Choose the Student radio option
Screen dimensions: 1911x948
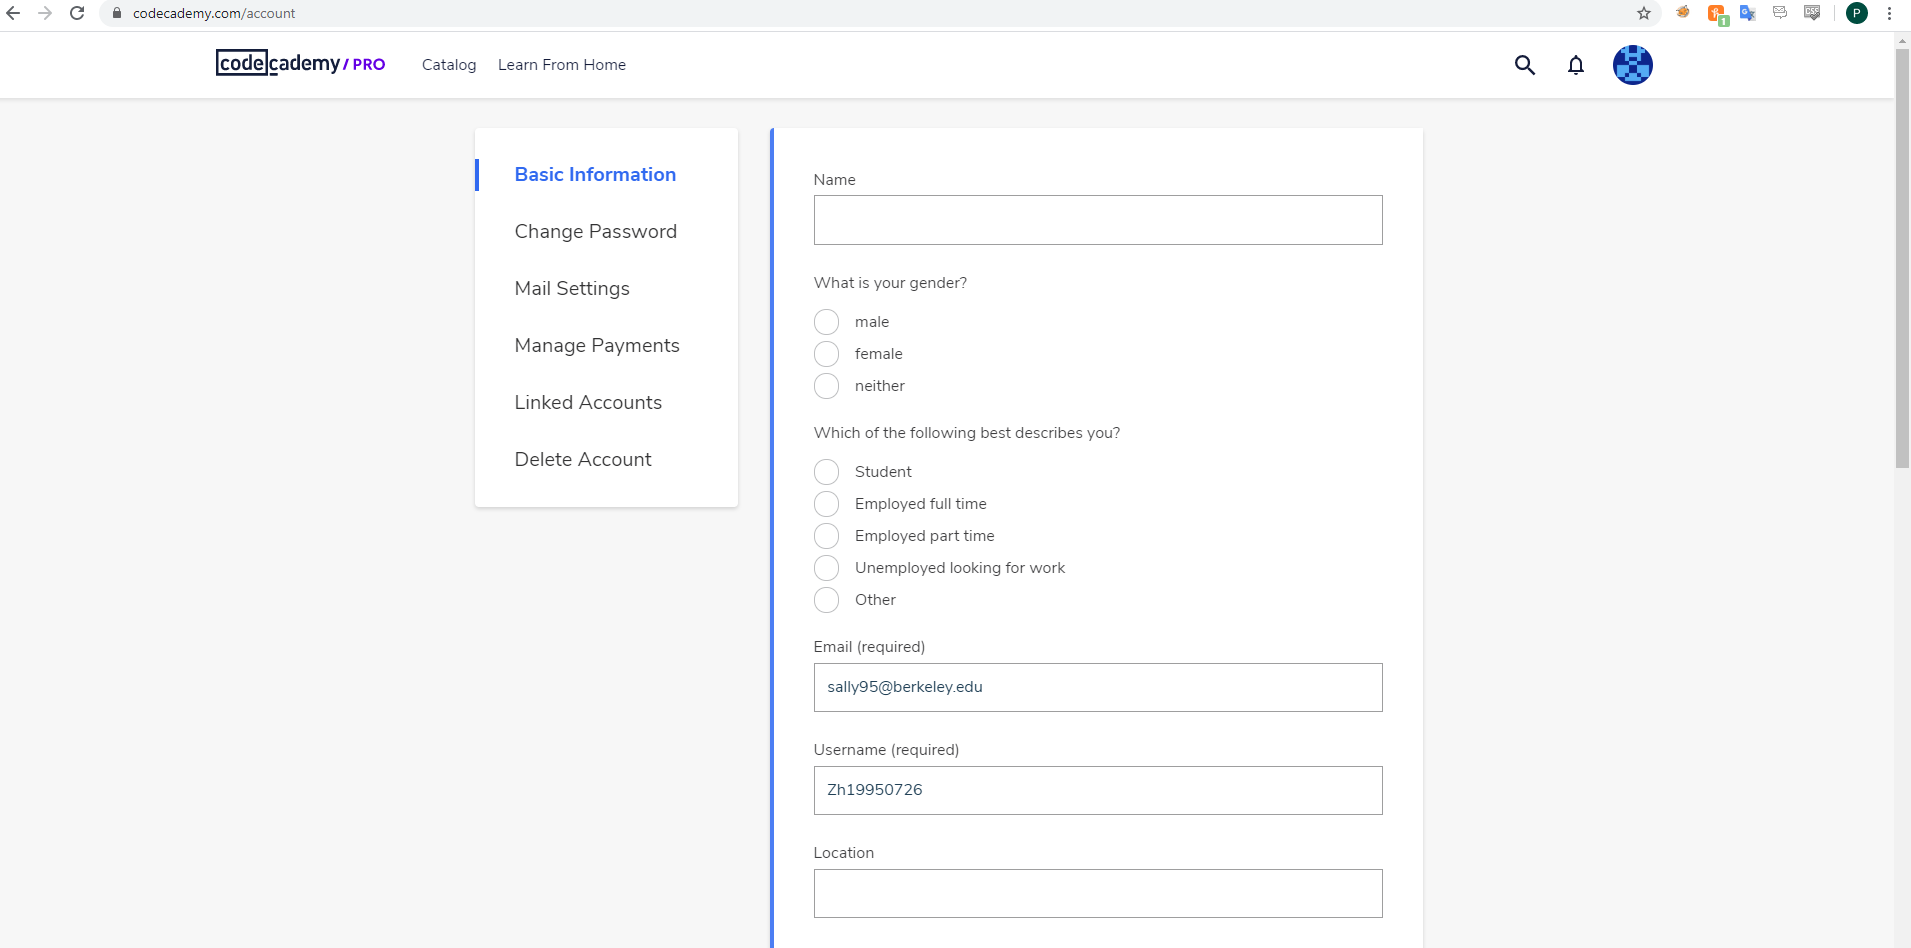(826, 472)
